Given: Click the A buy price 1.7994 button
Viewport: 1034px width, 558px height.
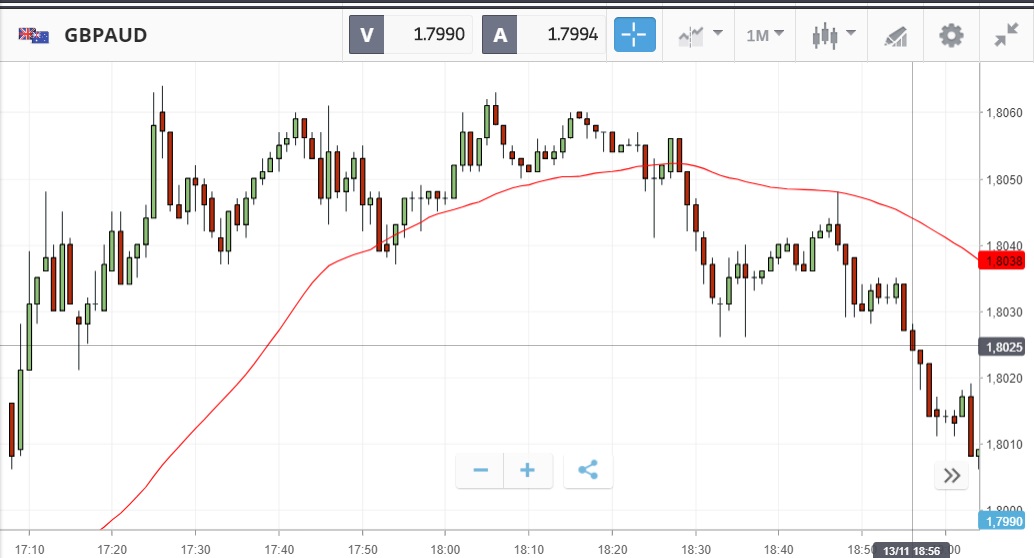Looking at the screenshot, I should (x=543, y=36).
